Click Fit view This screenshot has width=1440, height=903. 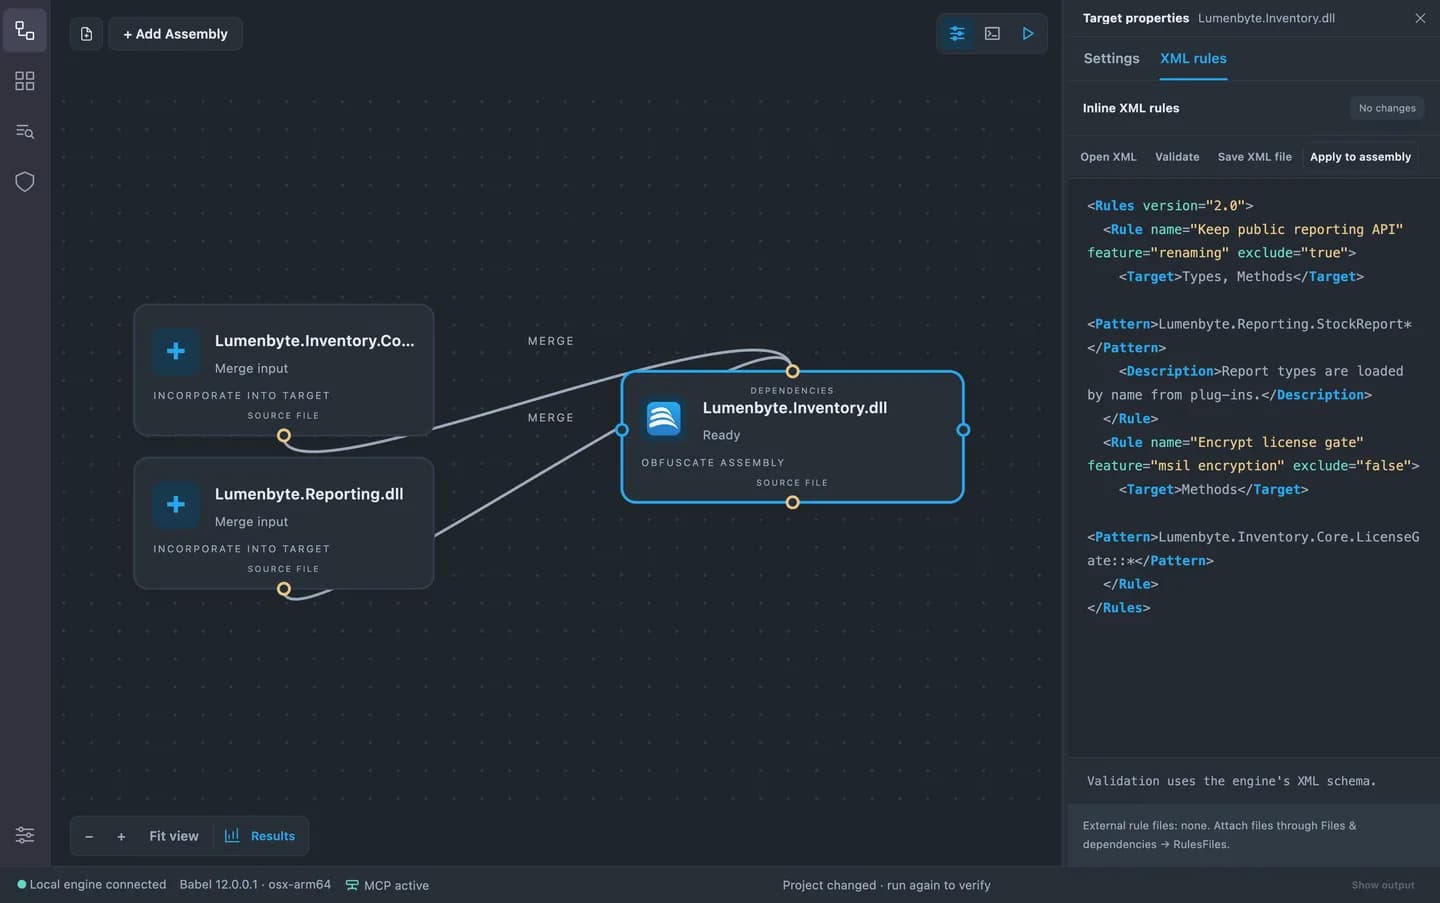pos(174,836)
